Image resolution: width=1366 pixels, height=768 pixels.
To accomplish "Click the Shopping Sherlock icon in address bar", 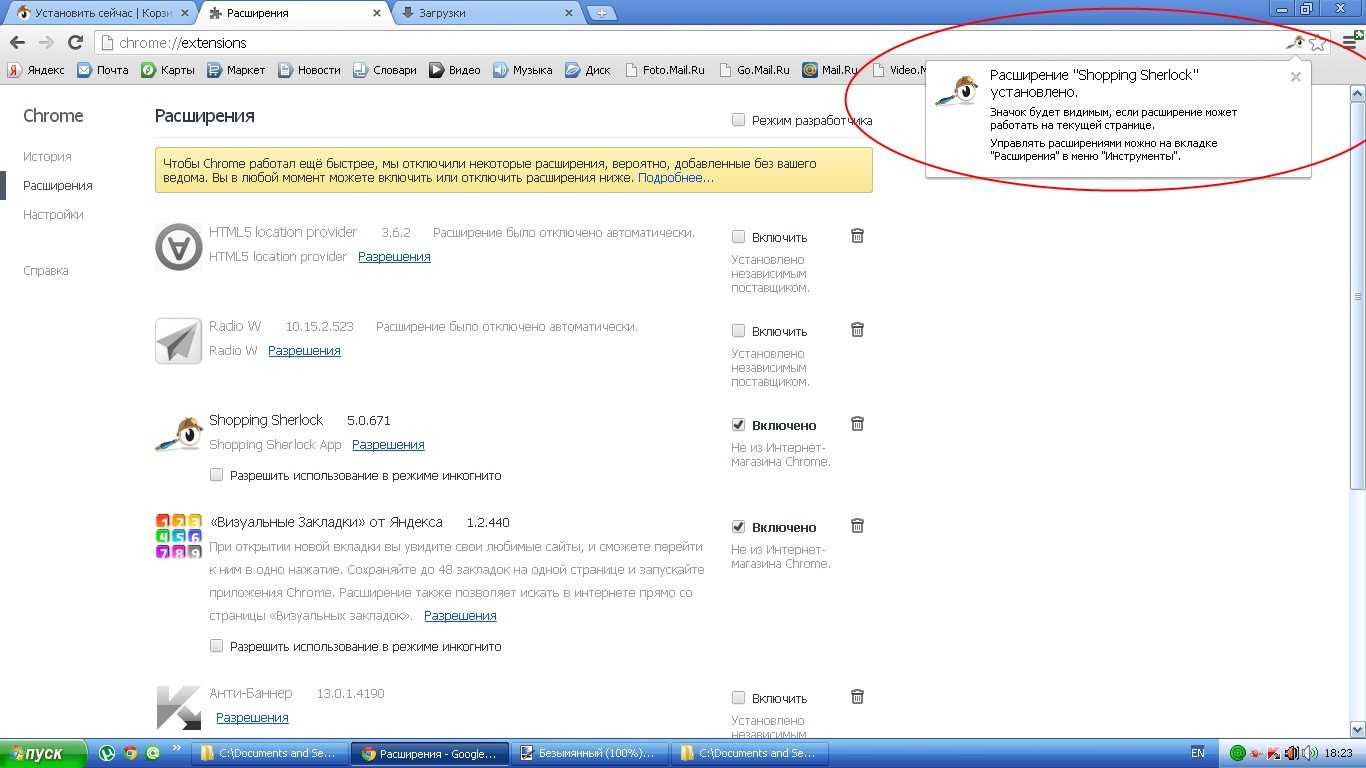I will pos(1295,43).
